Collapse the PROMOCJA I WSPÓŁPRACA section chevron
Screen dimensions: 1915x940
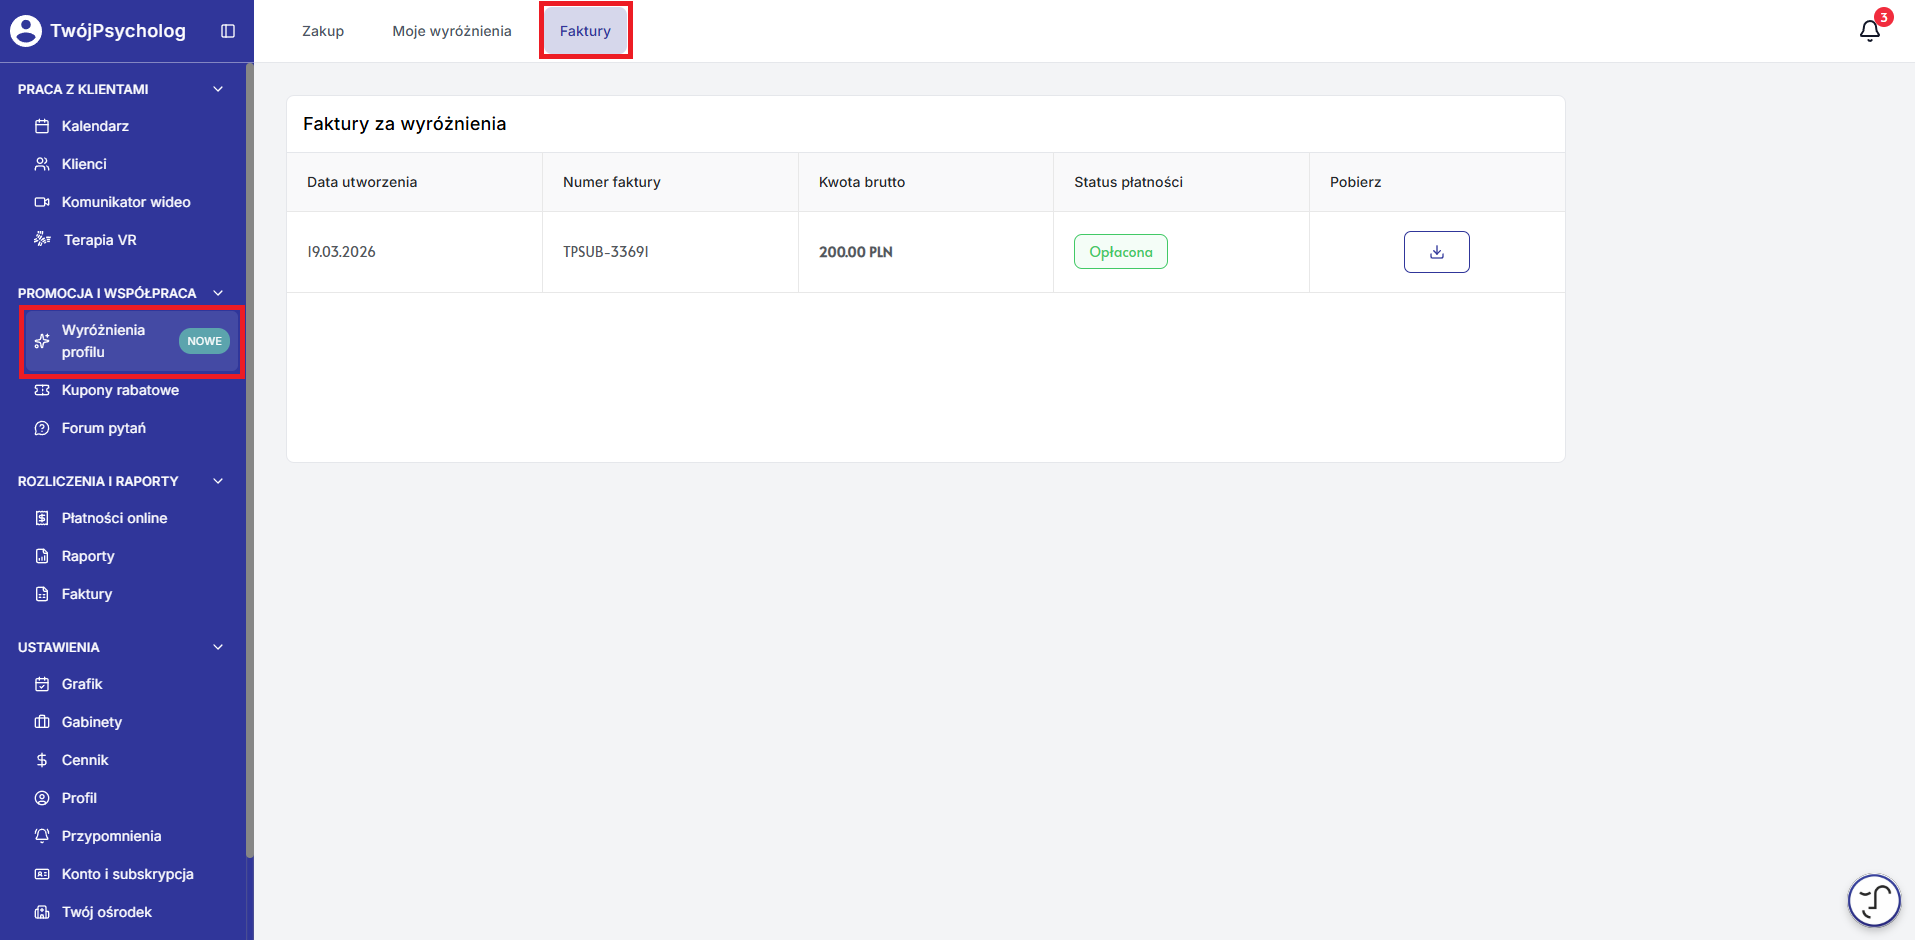218,293
